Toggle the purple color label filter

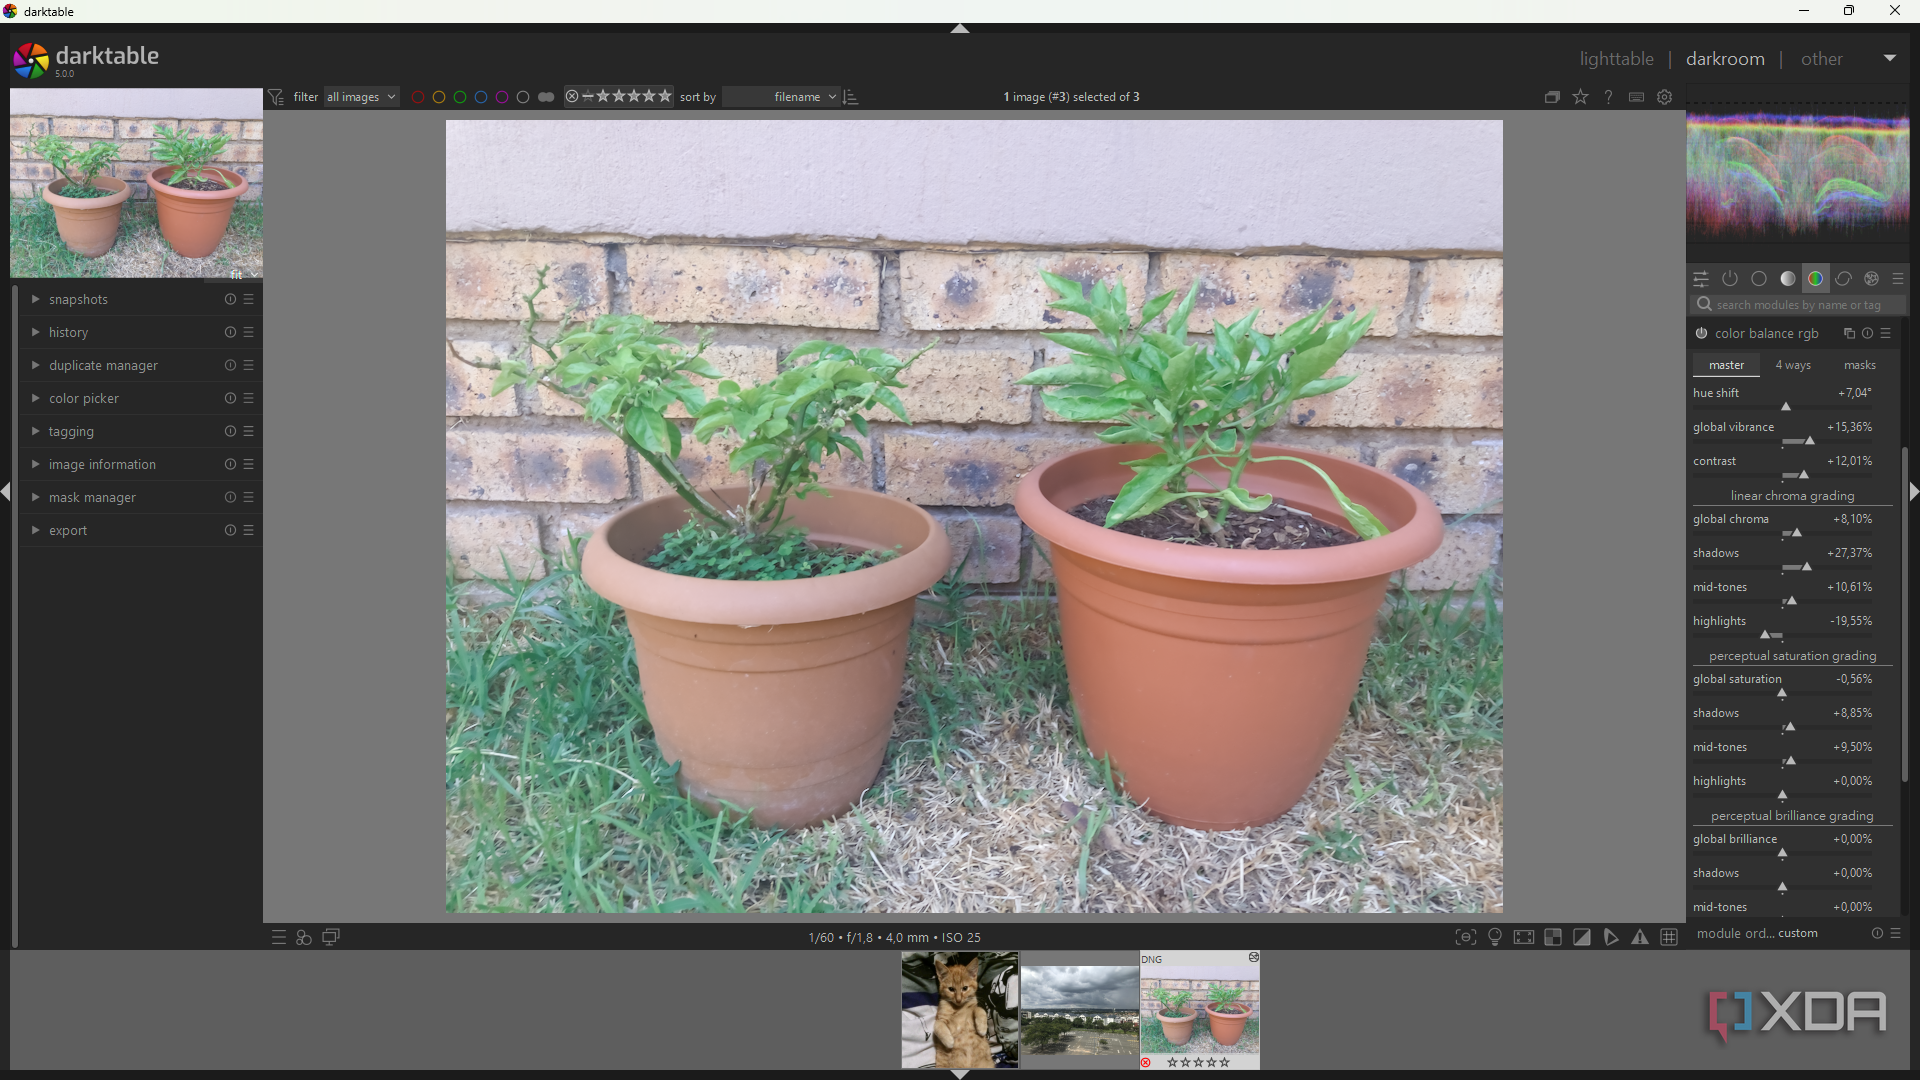502,97
